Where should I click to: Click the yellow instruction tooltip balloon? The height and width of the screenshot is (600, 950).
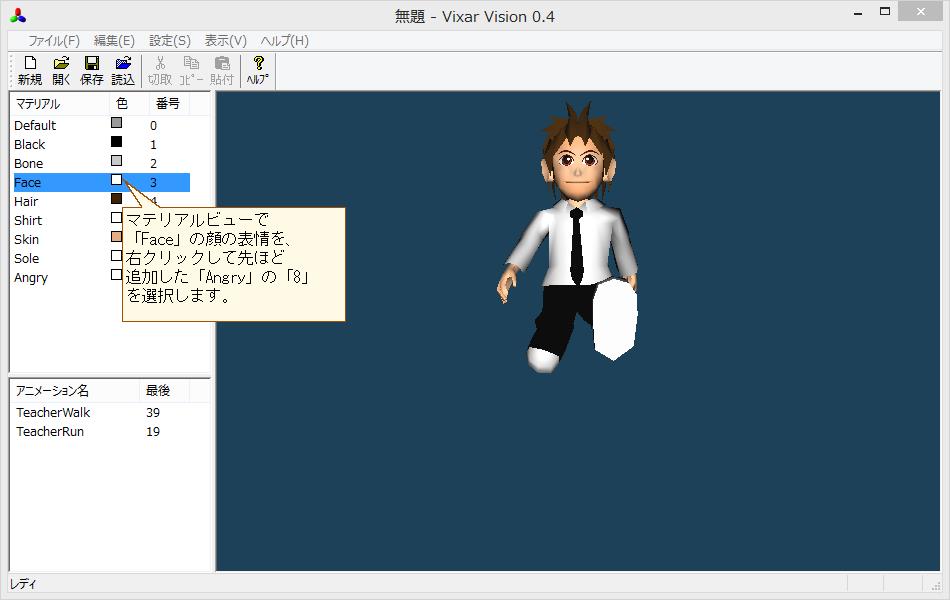point(234,263)
